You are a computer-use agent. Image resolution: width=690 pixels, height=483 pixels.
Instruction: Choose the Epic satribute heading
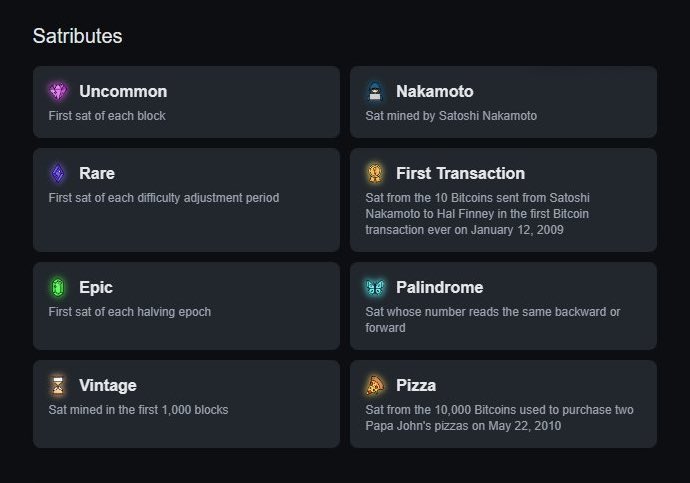coord(96,287)
